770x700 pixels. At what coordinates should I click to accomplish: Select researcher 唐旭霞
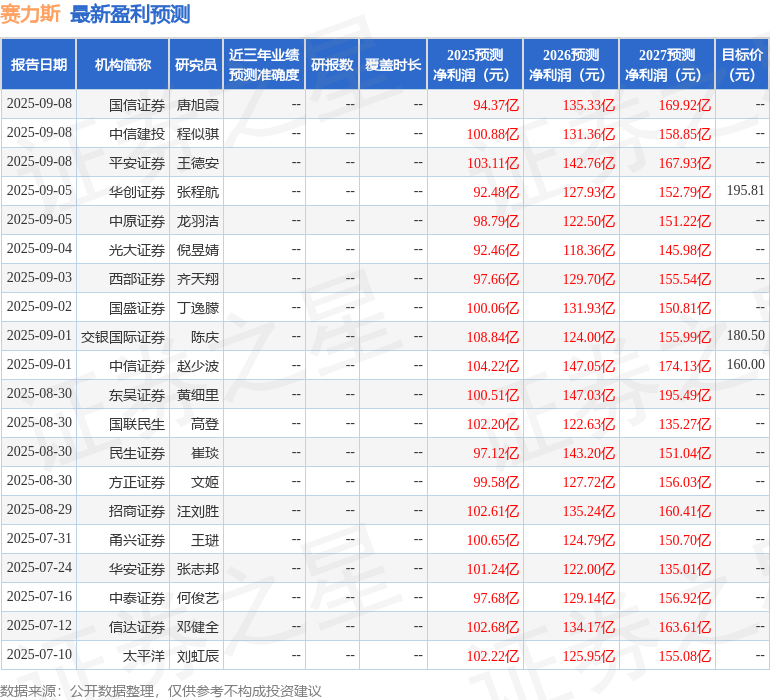(x=198, y=105)
